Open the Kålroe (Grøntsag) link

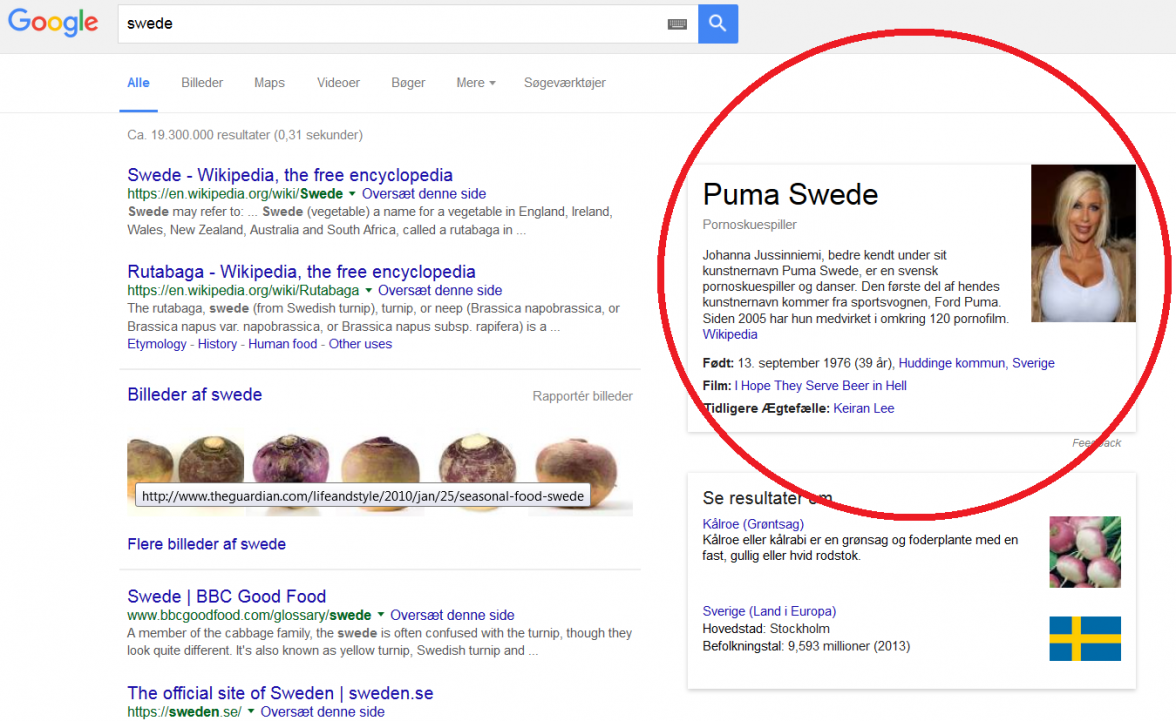coord(752,523)
